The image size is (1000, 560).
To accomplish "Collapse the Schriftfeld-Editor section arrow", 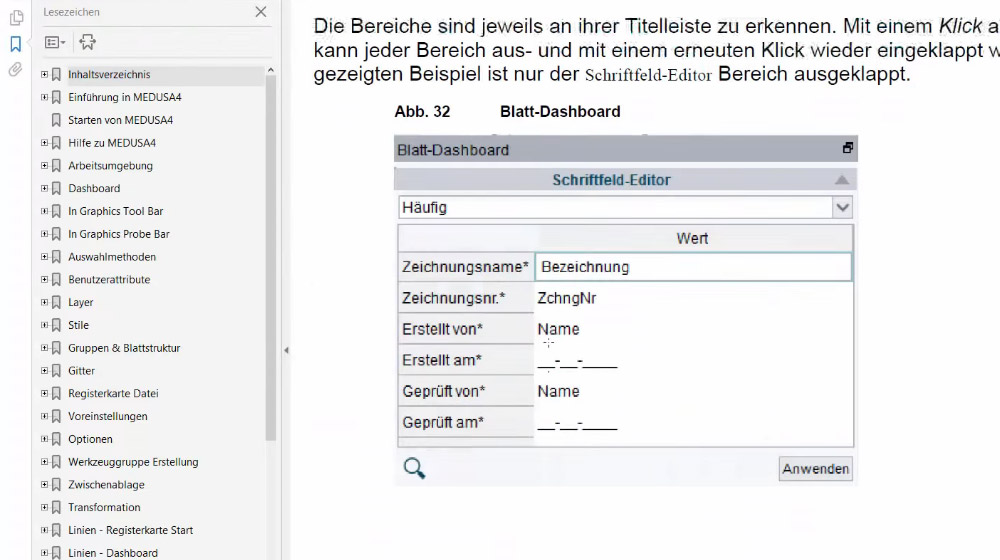I will pyautogui.click(x=842, y=180).
